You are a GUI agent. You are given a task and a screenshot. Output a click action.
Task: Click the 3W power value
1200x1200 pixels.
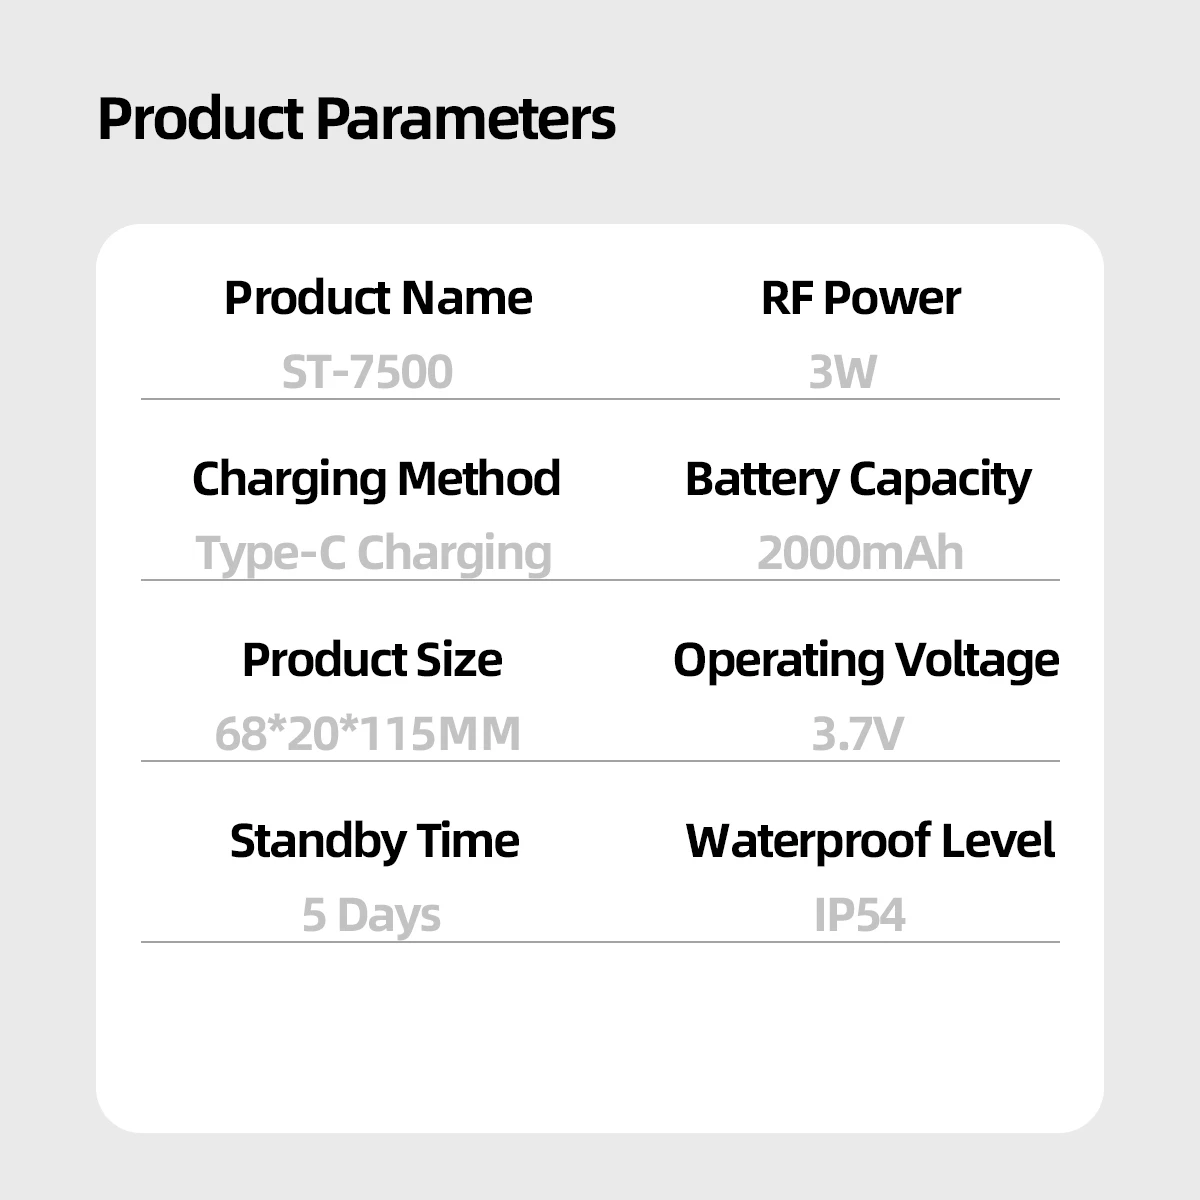(x=842, y=372)
